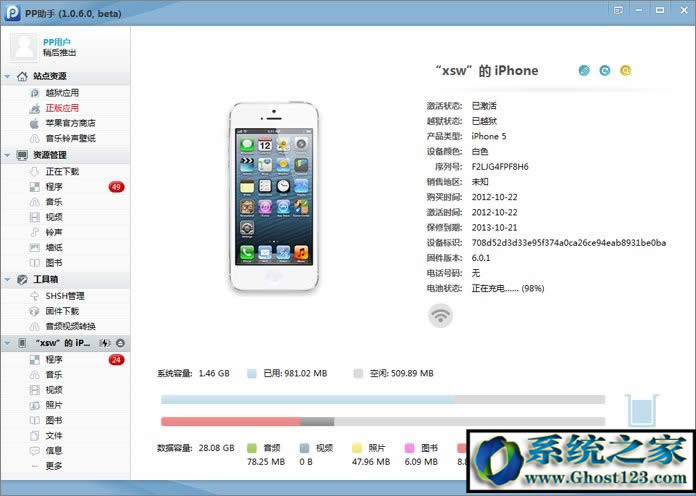
Task: Collapse the 工具箱 section
Action: pyautogui.click(x=8, y=280)
